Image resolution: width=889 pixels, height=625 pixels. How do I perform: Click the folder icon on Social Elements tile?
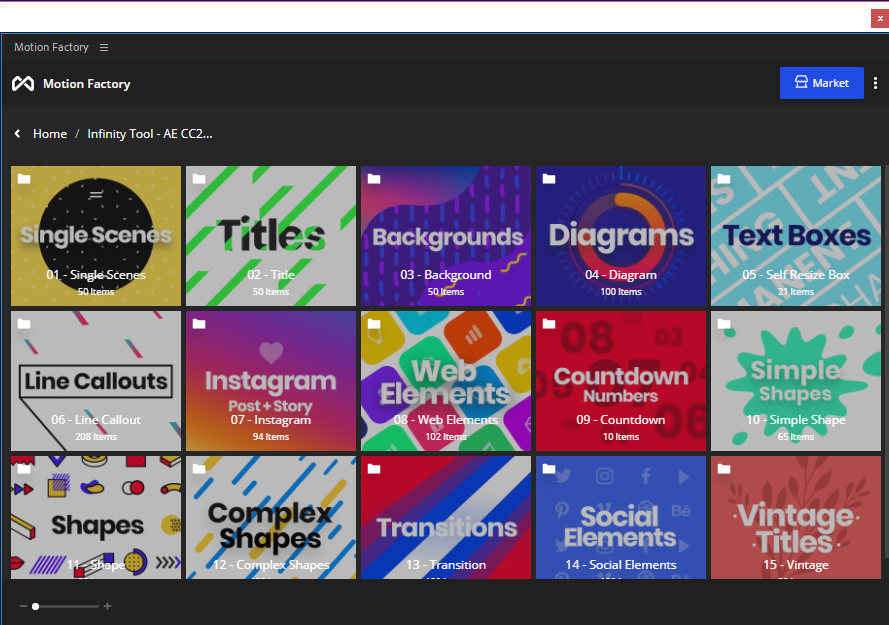tap(549, 469)
